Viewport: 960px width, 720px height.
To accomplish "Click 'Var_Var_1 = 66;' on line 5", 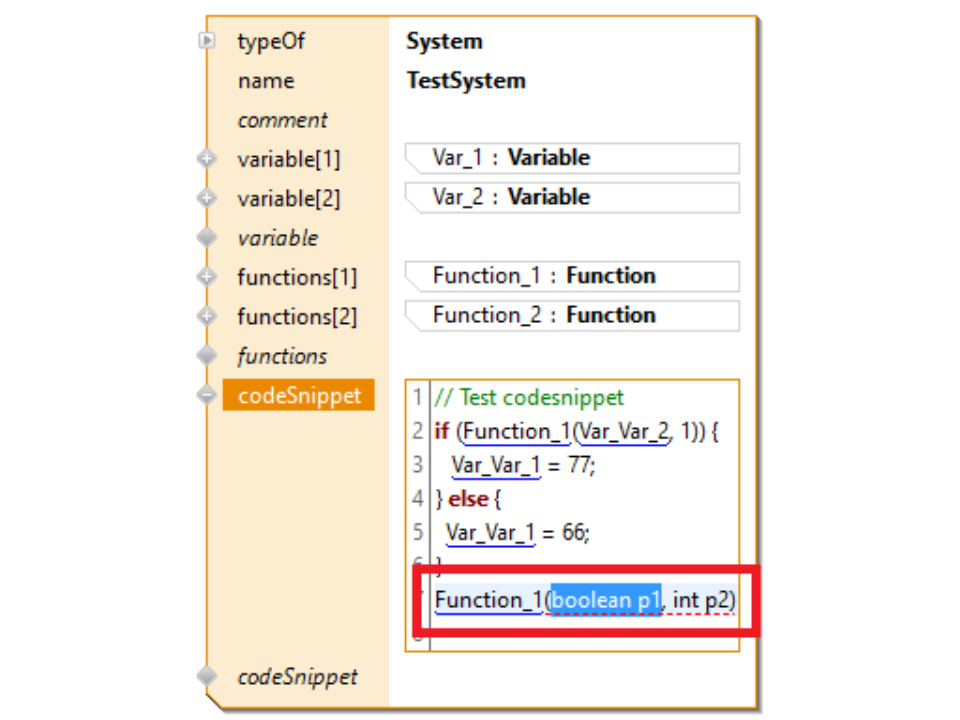I will [517, 532].
